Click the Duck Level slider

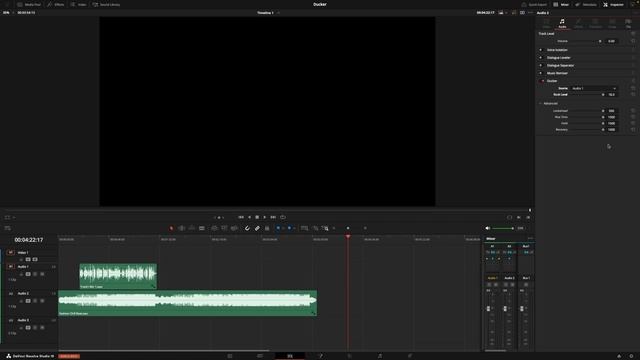click(x=587, y=95)
